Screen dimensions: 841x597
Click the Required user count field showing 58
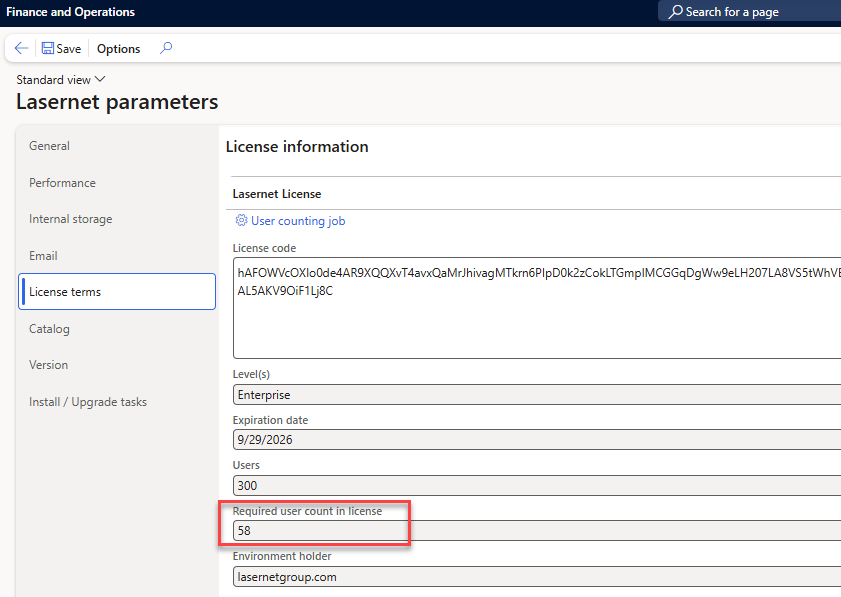click(537, 531)
